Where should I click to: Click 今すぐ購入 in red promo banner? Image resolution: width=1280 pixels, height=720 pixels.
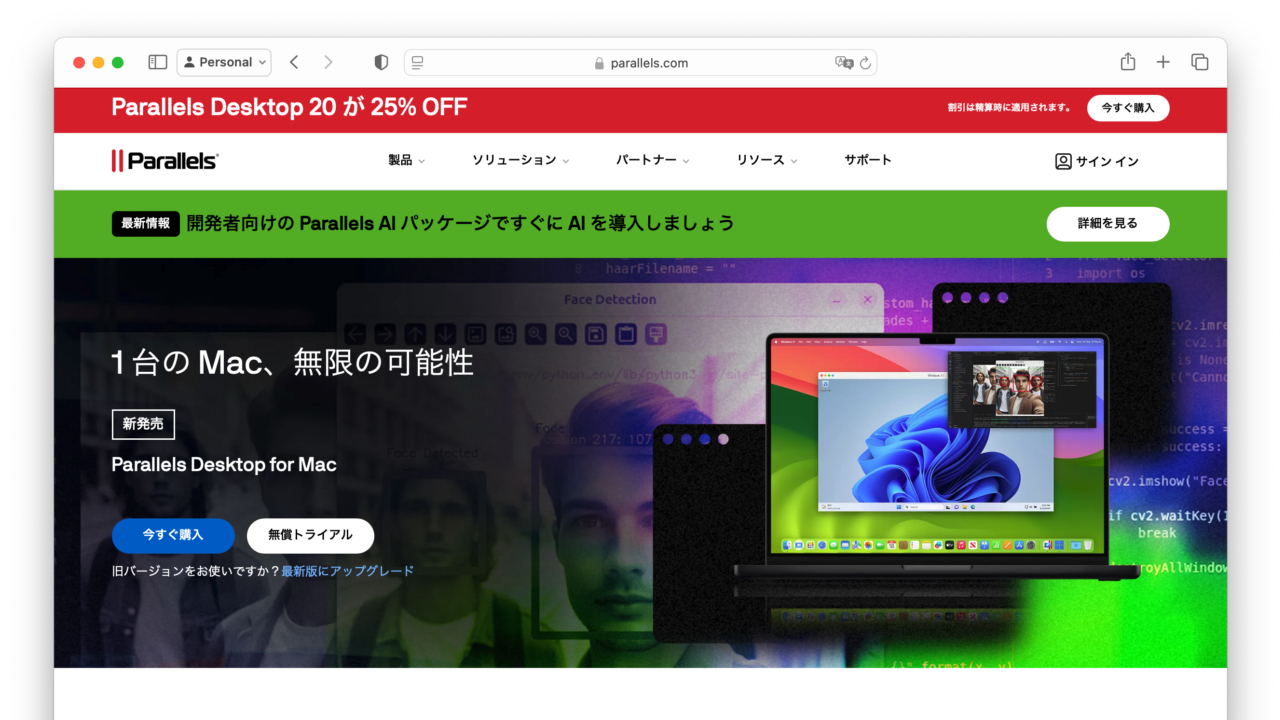coord(1128,108)
